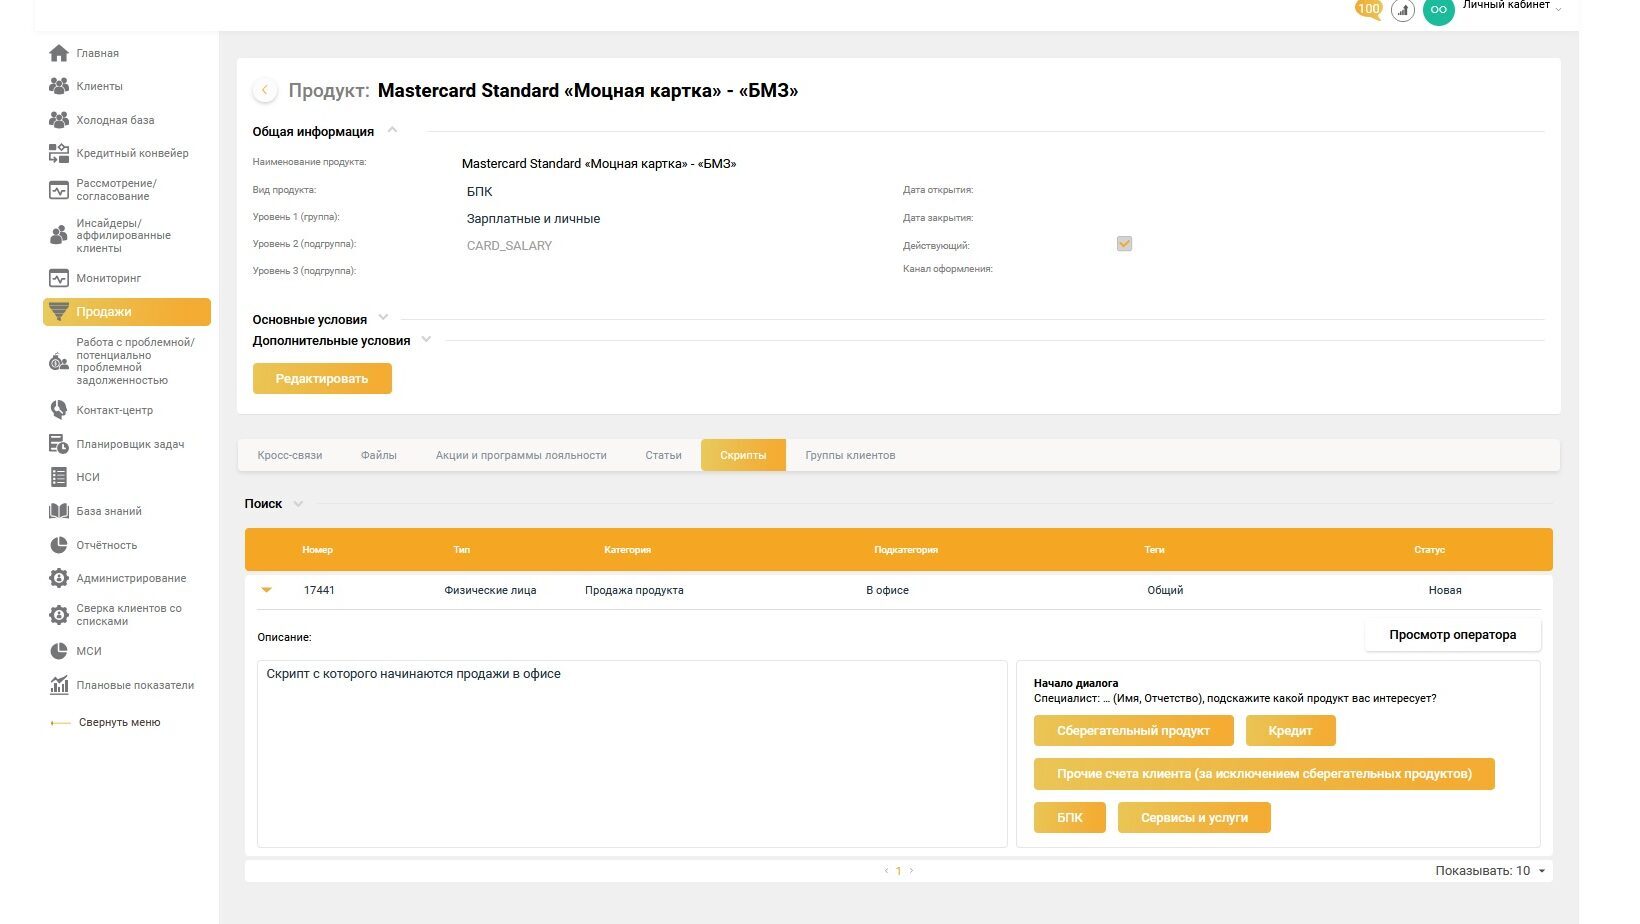The image size is (1640, 924).
Task: Sort by the Тип column header
Action: 462,550
